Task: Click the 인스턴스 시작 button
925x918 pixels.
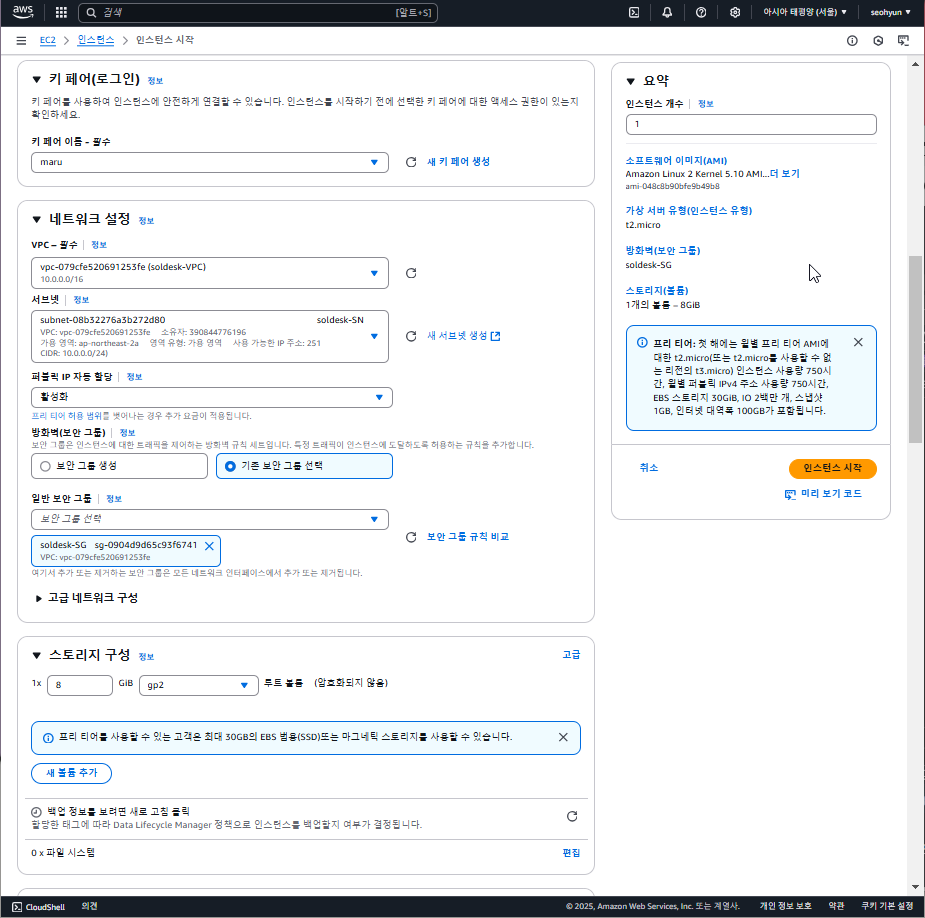Action: click(832, 468)
